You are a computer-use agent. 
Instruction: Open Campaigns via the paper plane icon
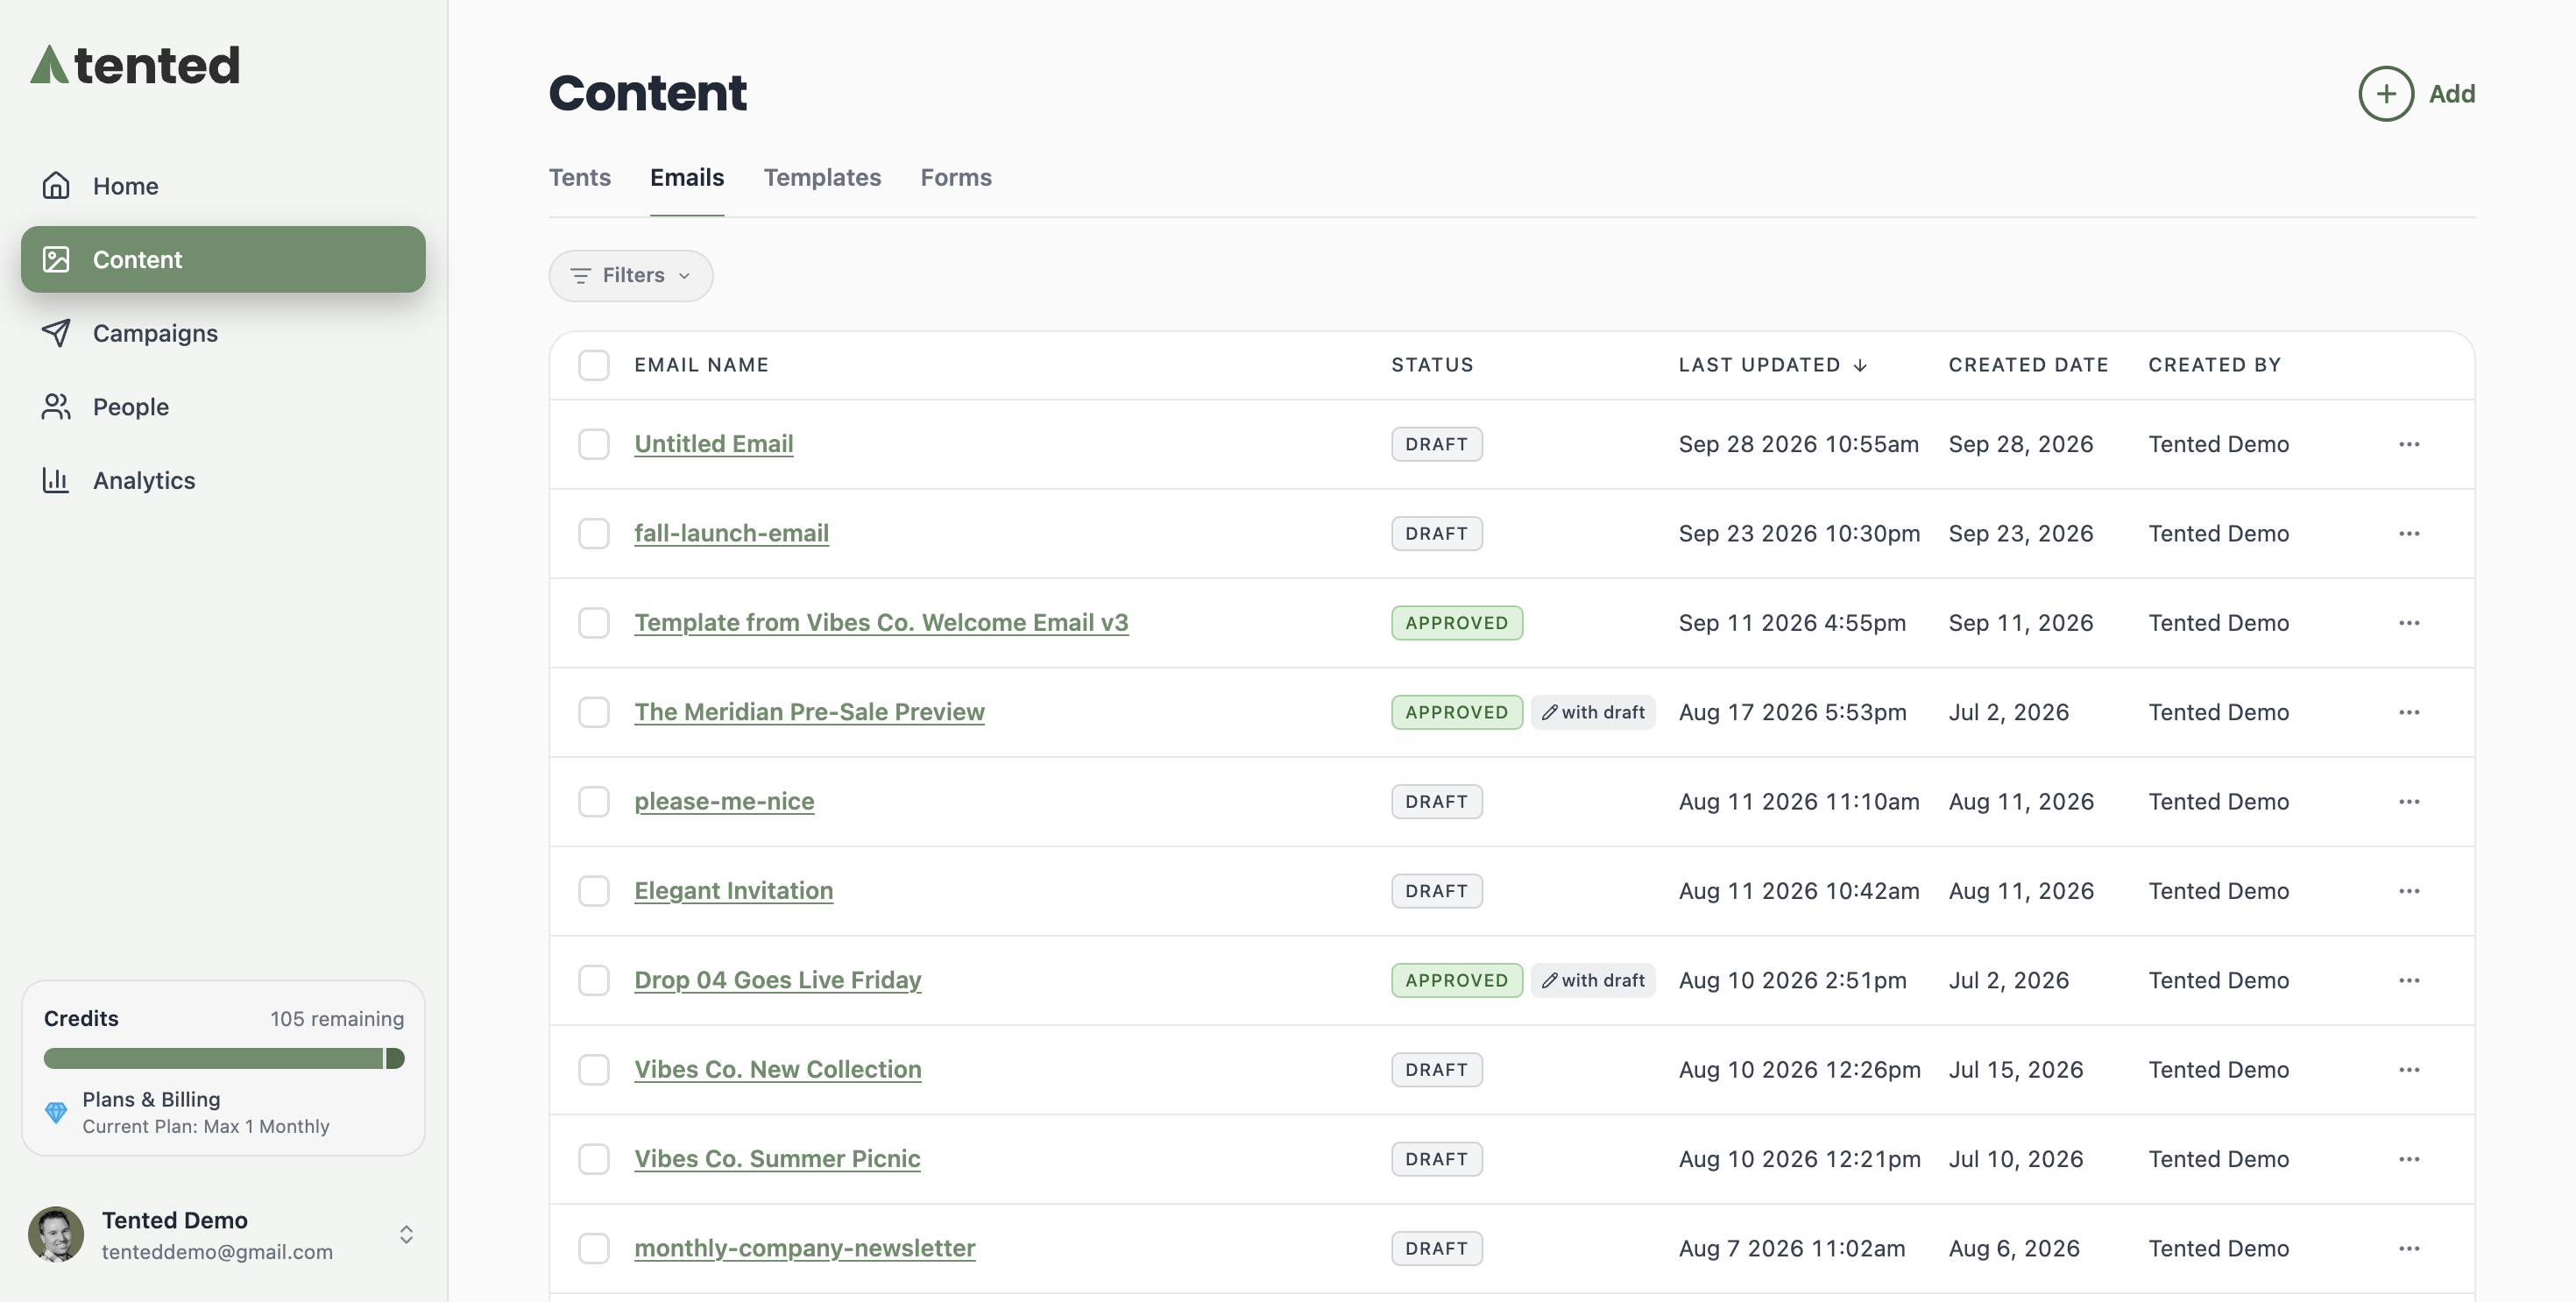coord(56,332)
